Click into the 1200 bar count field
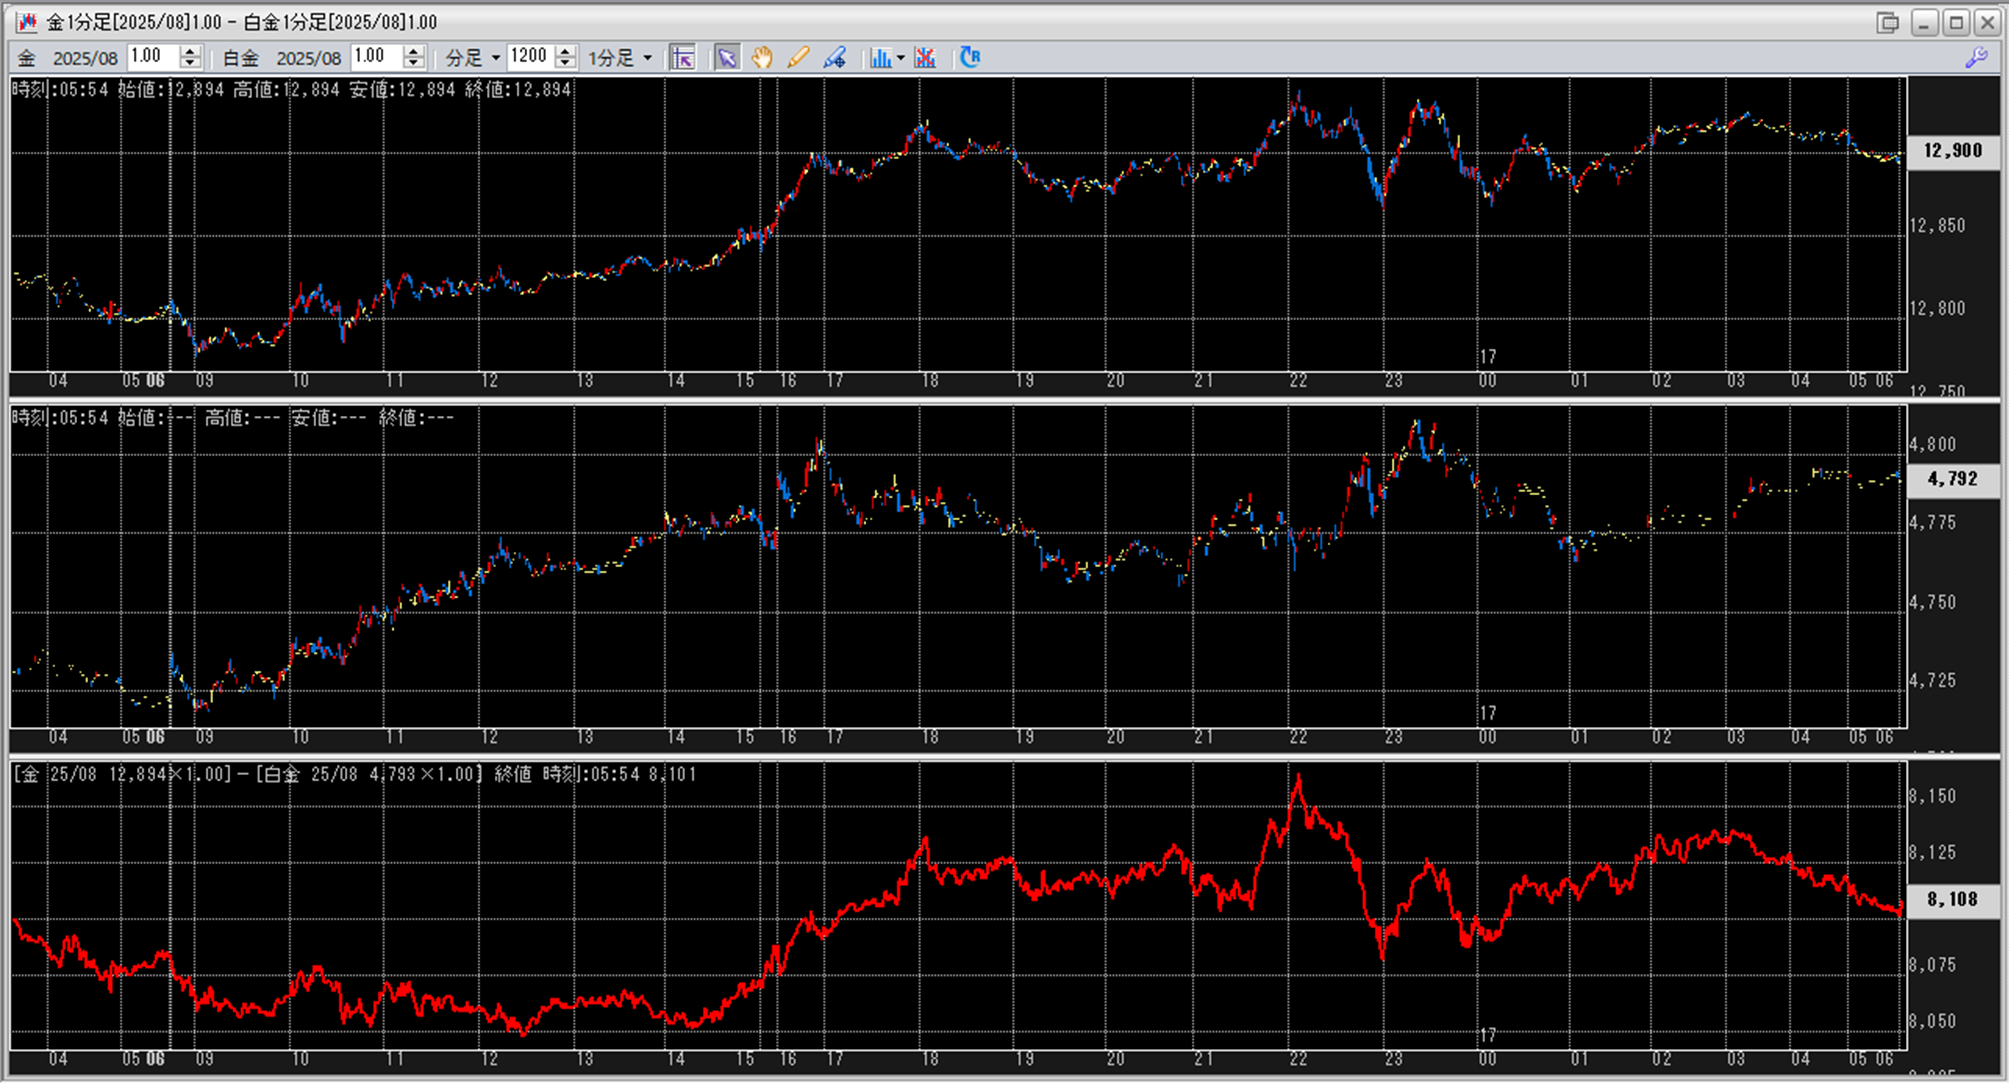 [530, 57]
